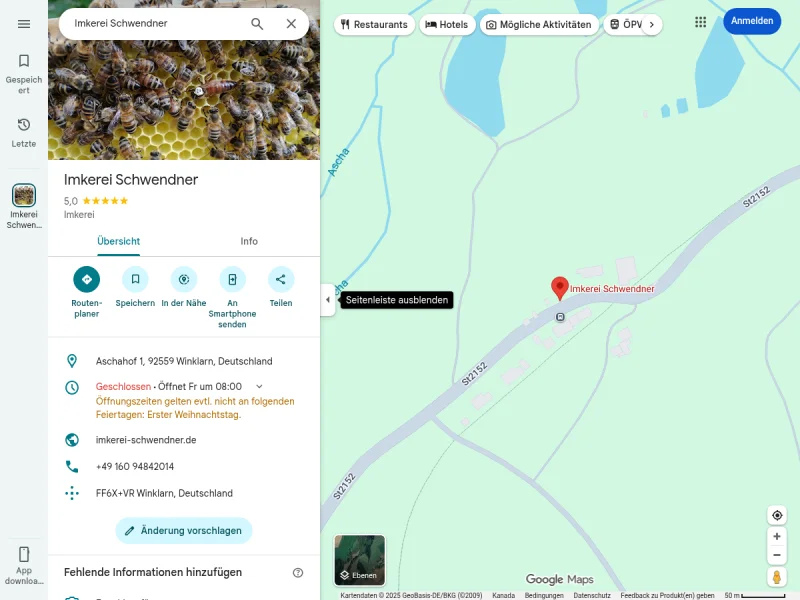Click the Anmelden sign-in button
Viewport: 800px width, 600px height.
coord(751,21)
